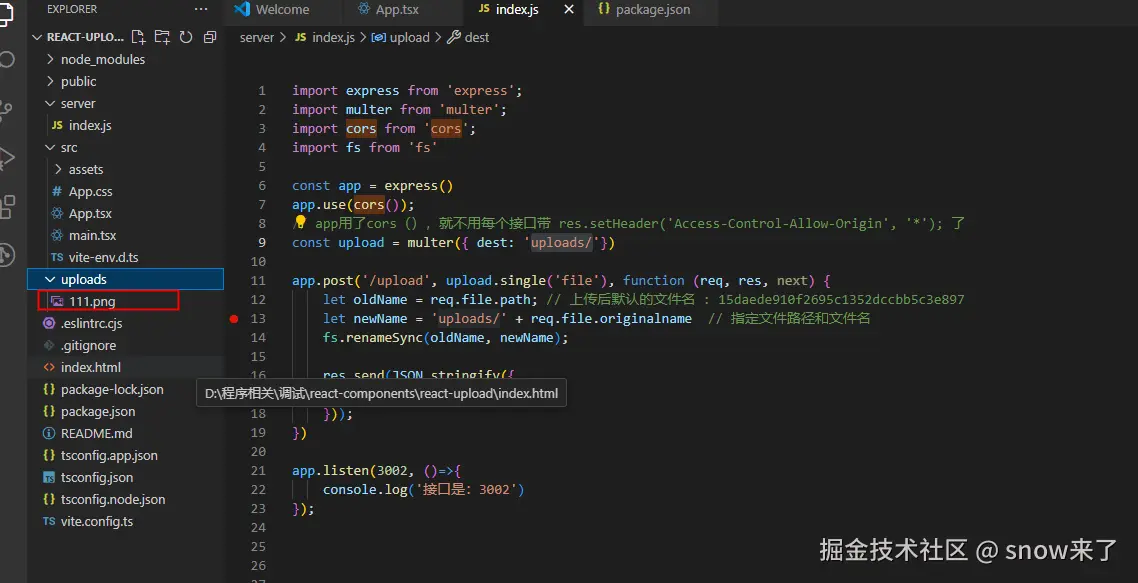Open Search view in activity bar
1138x583 pixels.
tap(7, 60)
